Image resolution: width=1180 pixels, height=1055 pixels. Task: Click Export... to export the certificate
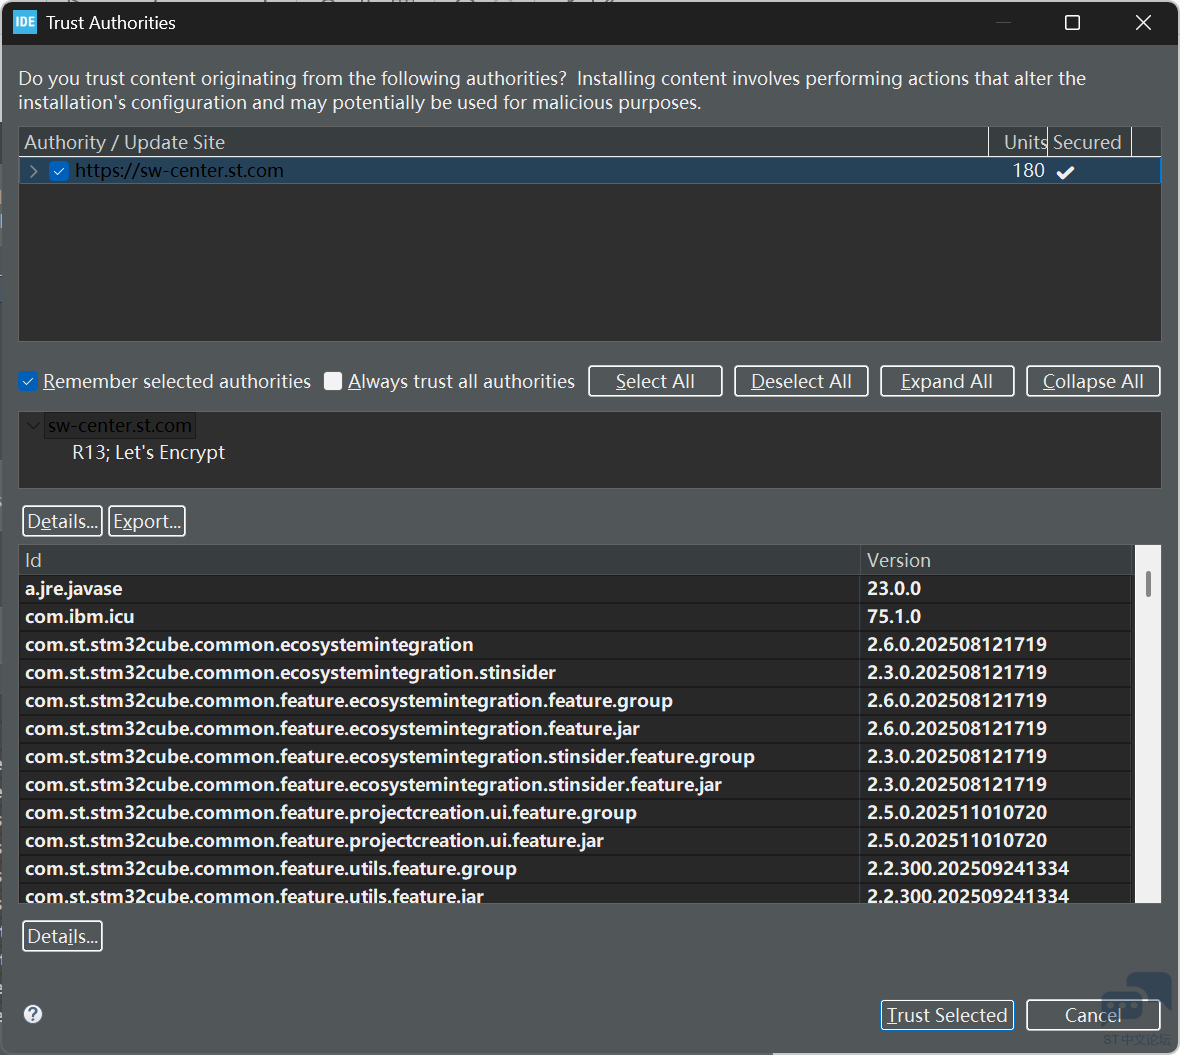[x=147, y=521]
